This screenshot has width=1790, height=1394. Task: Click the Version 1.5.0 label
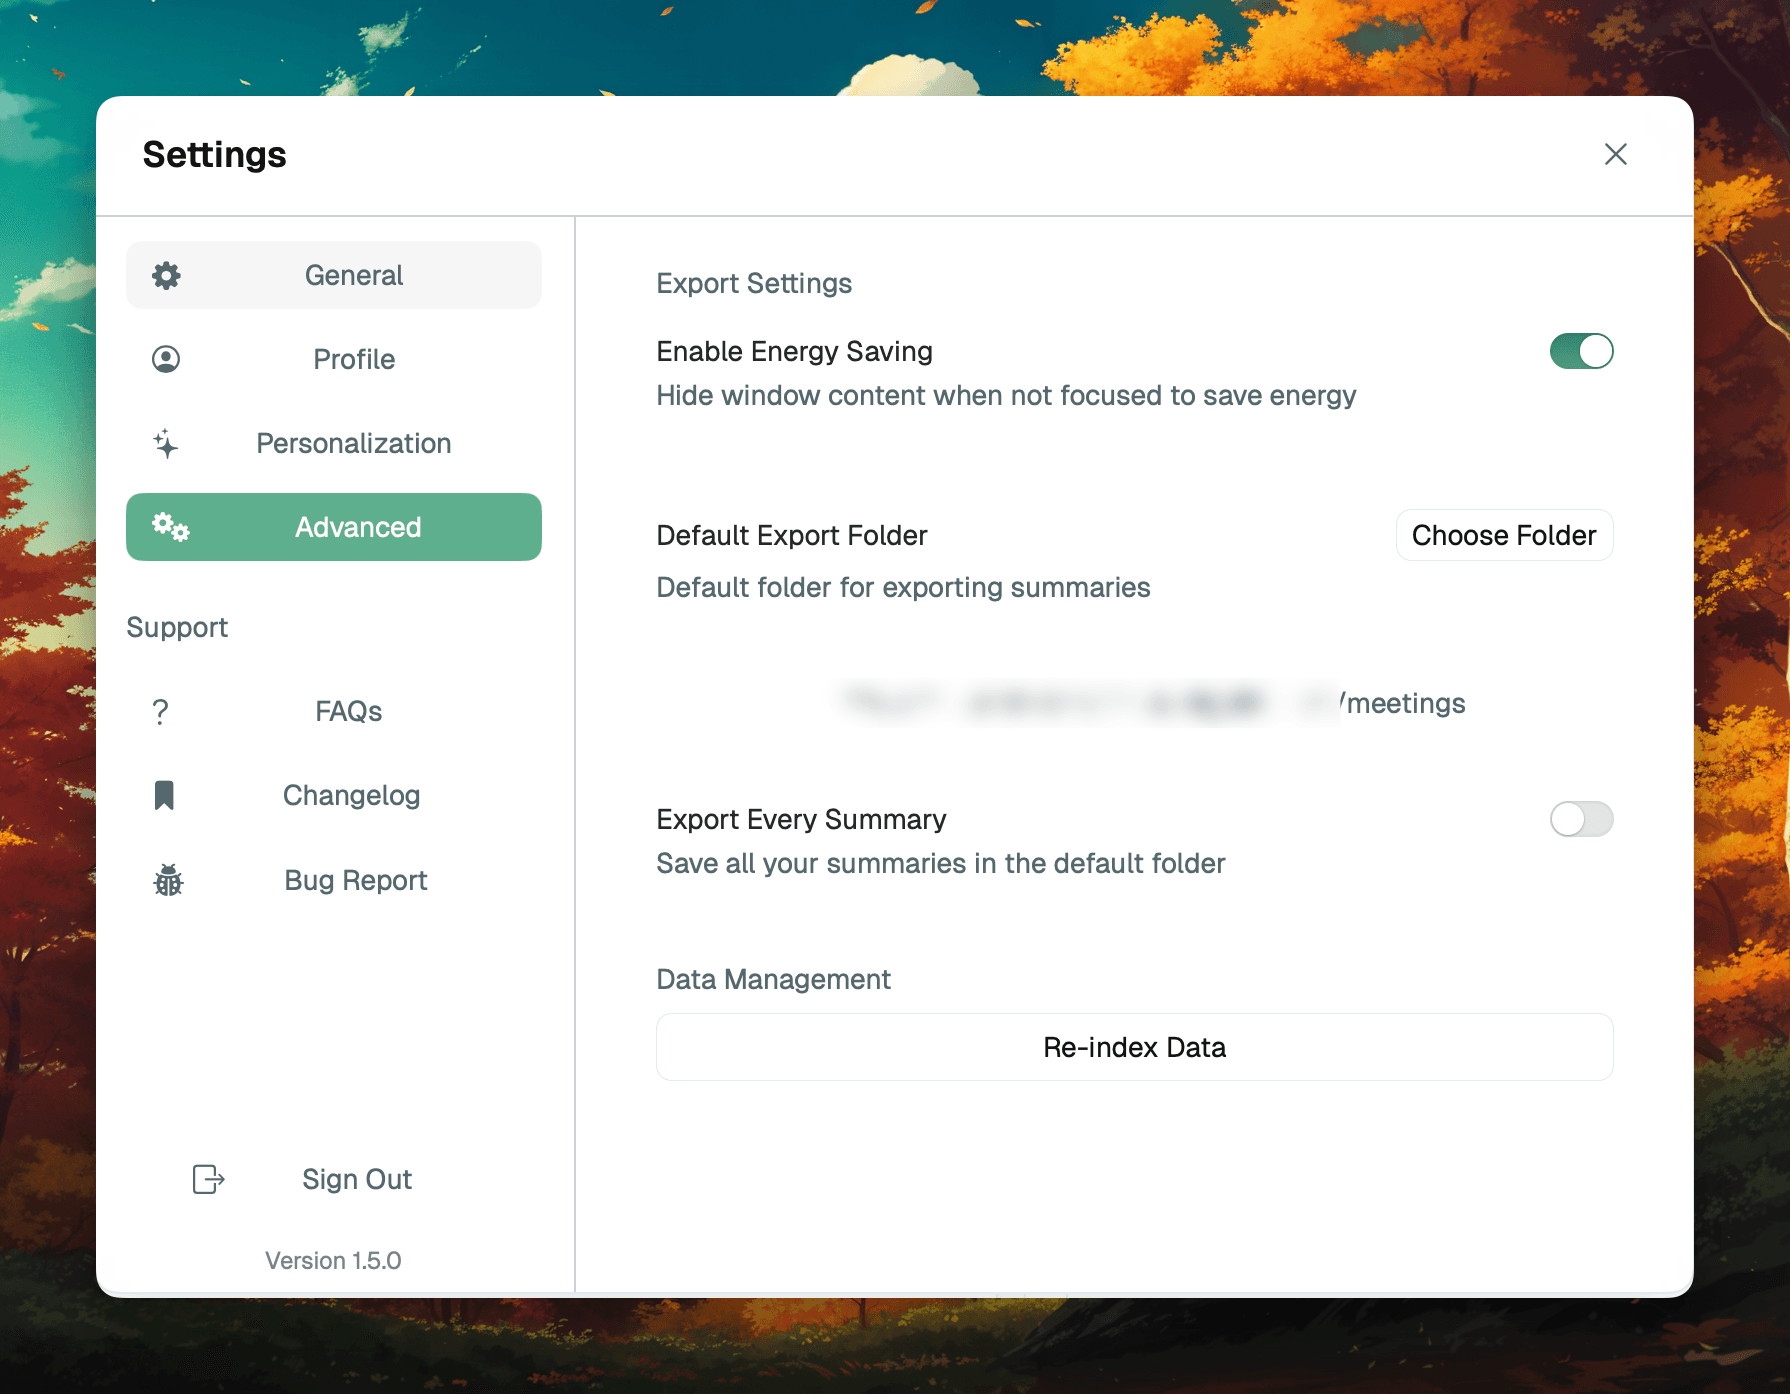click(x=333, y=1260)
